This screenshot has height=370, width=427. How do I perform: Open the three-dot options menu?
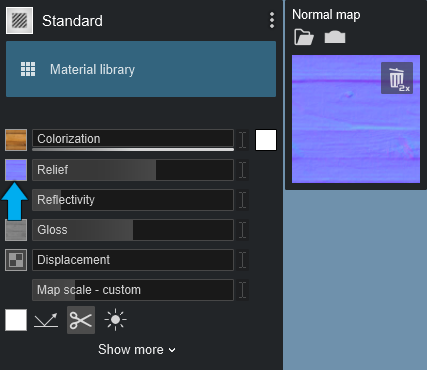point(272,20)
